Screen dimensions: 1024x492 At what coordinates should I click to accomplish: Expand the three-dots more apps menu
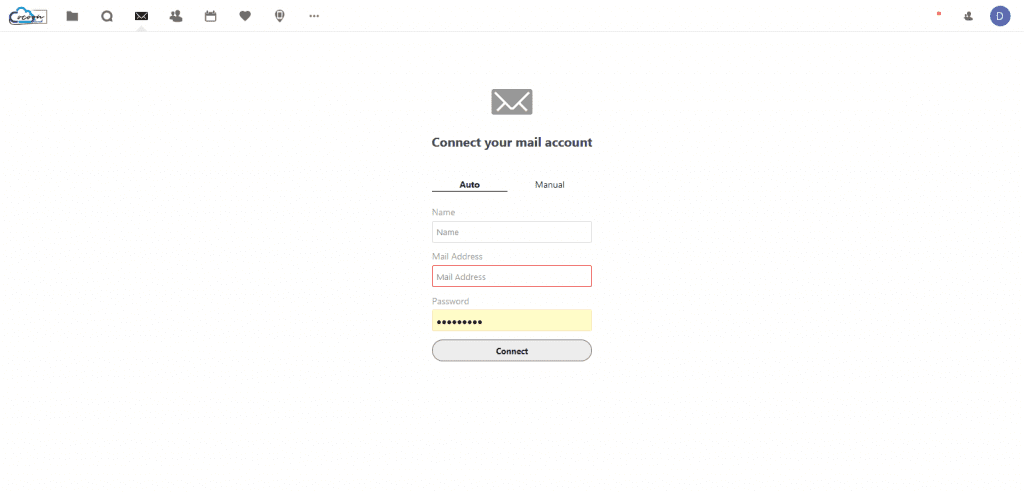tap(314, 16)
